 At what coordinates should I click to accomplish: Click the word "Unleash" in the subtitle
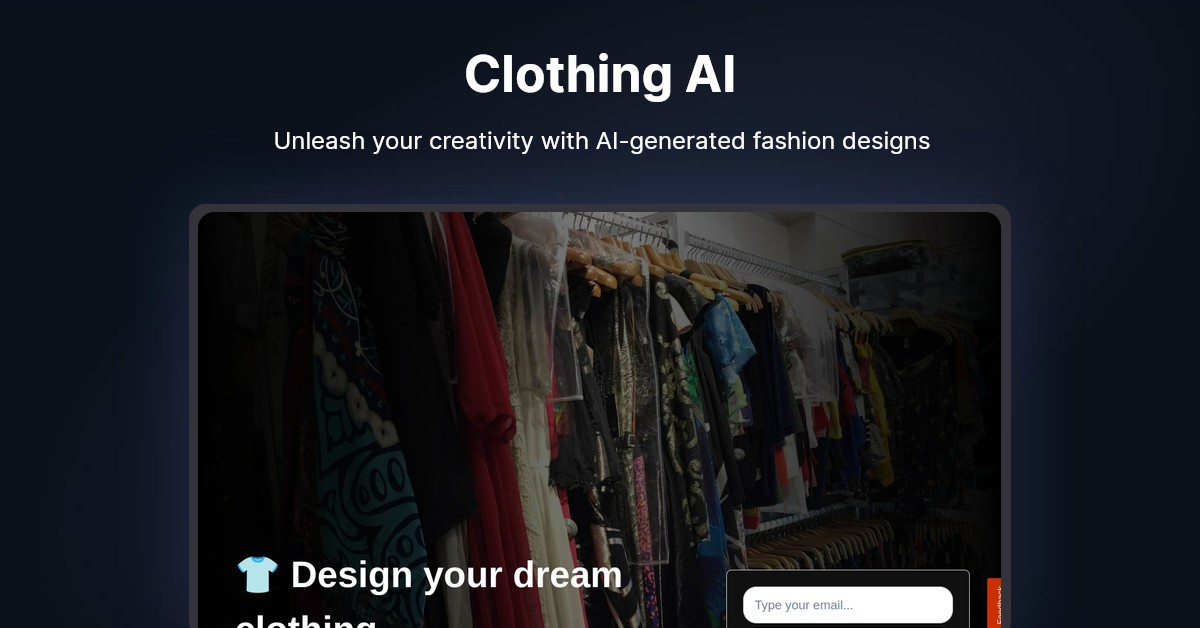coord(319,141)
